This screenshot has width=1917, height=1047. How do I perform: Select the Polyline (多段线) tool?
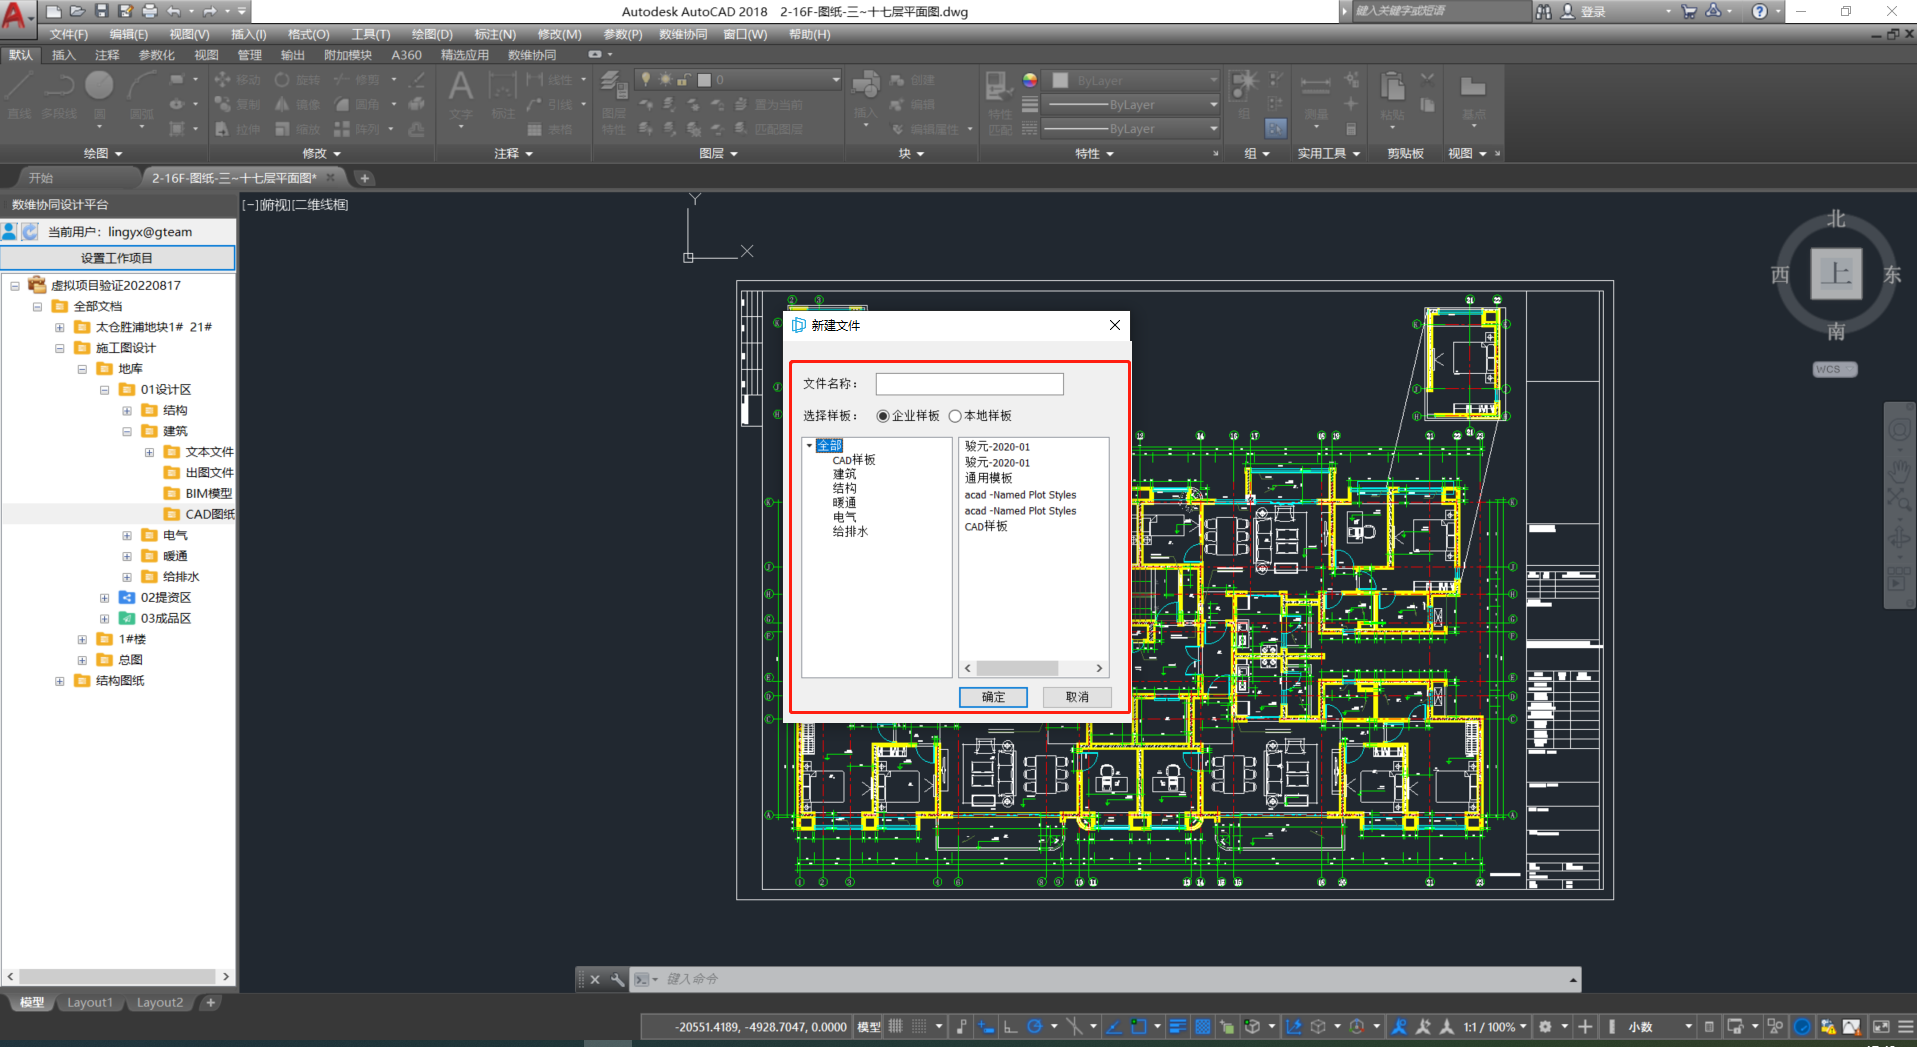pos(59,96)
